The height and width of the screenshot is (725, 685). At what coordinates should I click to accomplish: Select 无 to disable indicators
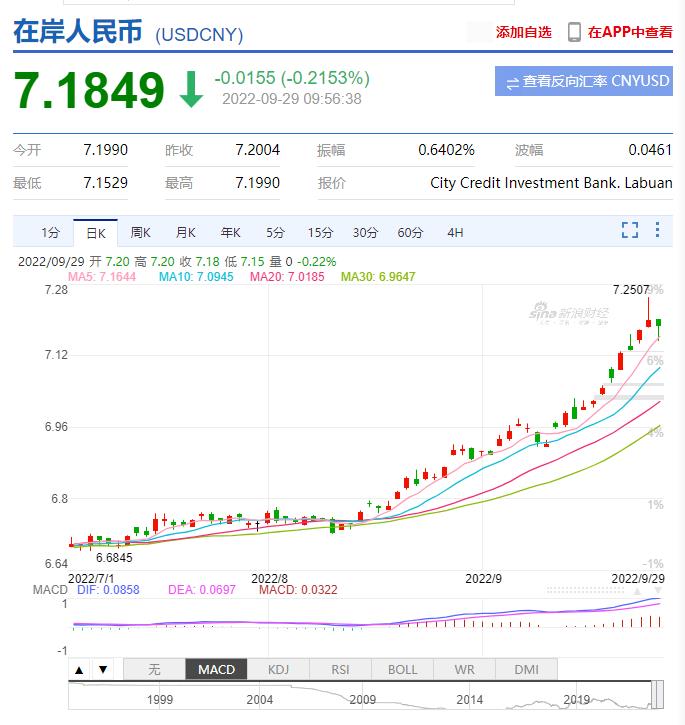[x=153, y=669]
